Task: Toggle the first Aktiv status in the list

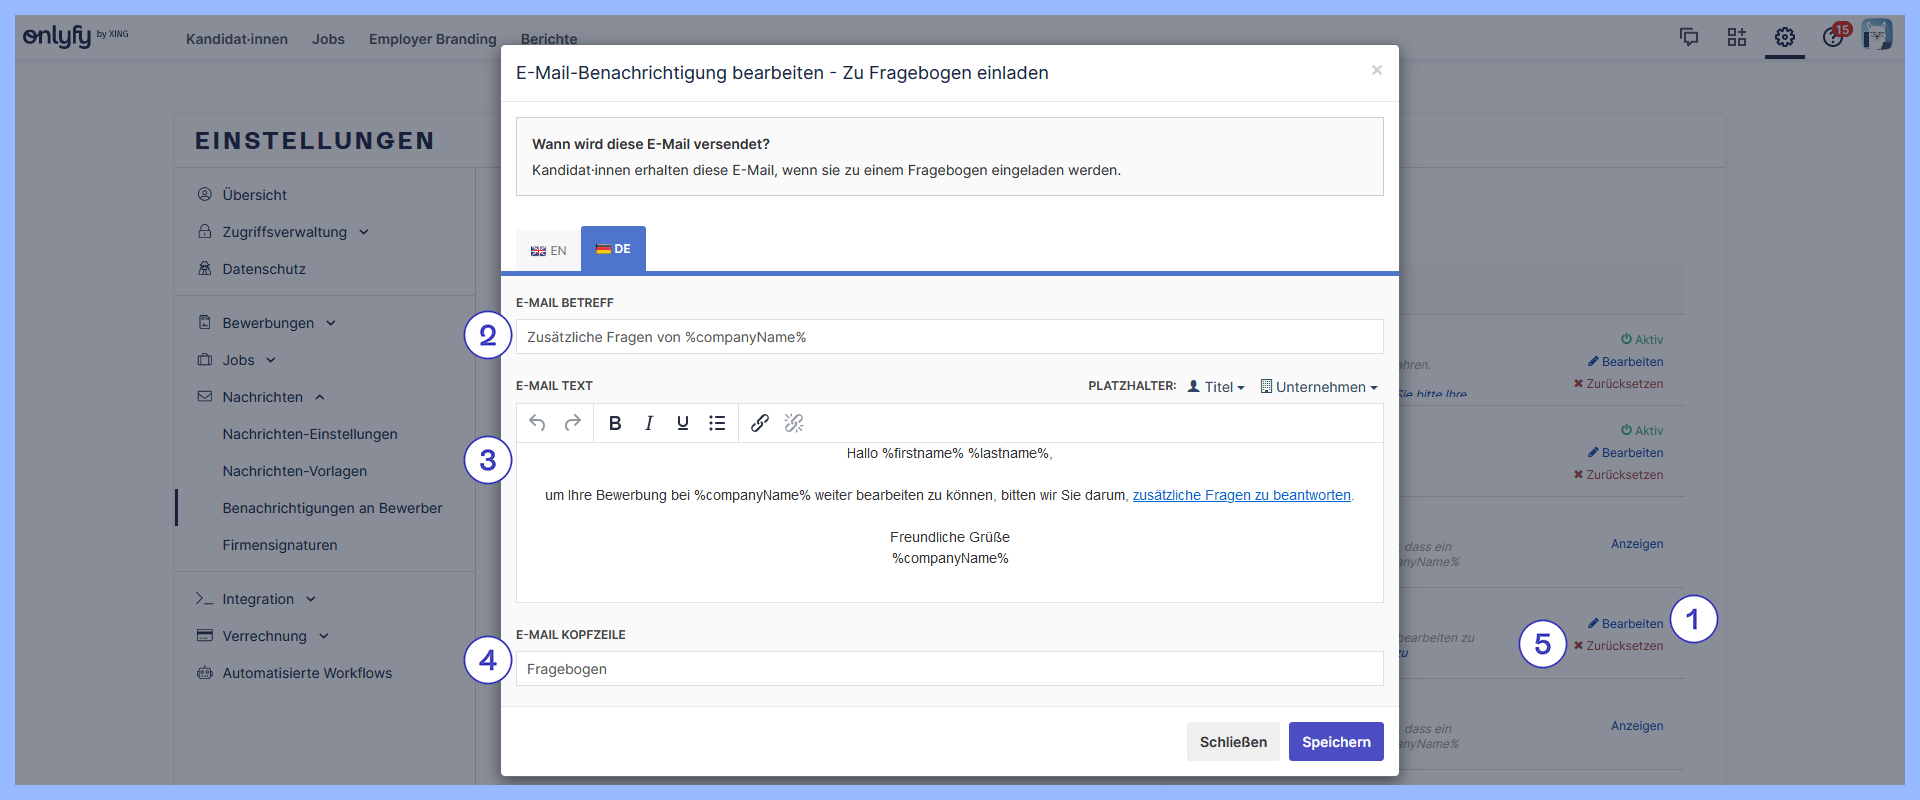Action: point(1642,340)
